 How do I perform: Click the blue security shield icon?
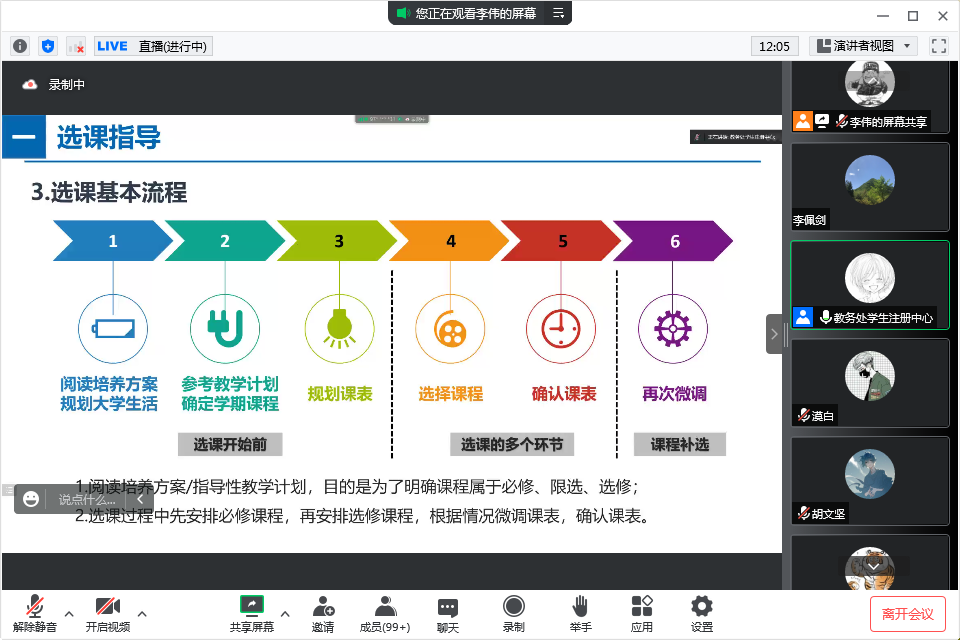48,46
